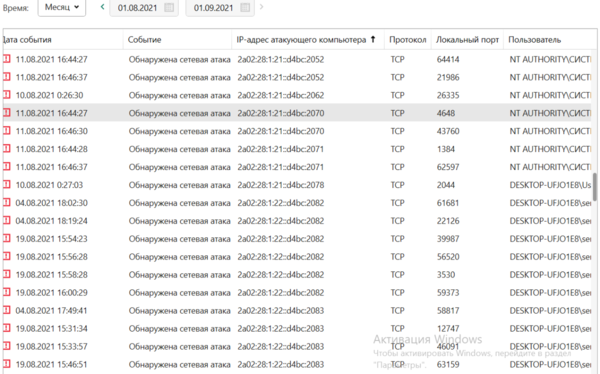The width and height of the screenshot is (600, 374).
Task: Select the date cell 04.08.2021 18:02:30
Action: pos(52,203)
